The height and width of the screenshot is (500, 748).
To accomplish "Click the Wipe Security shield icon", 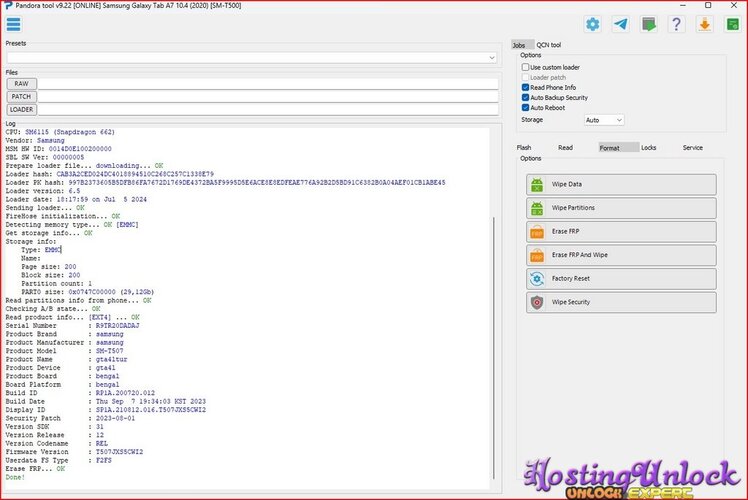I will coord(537,302).
